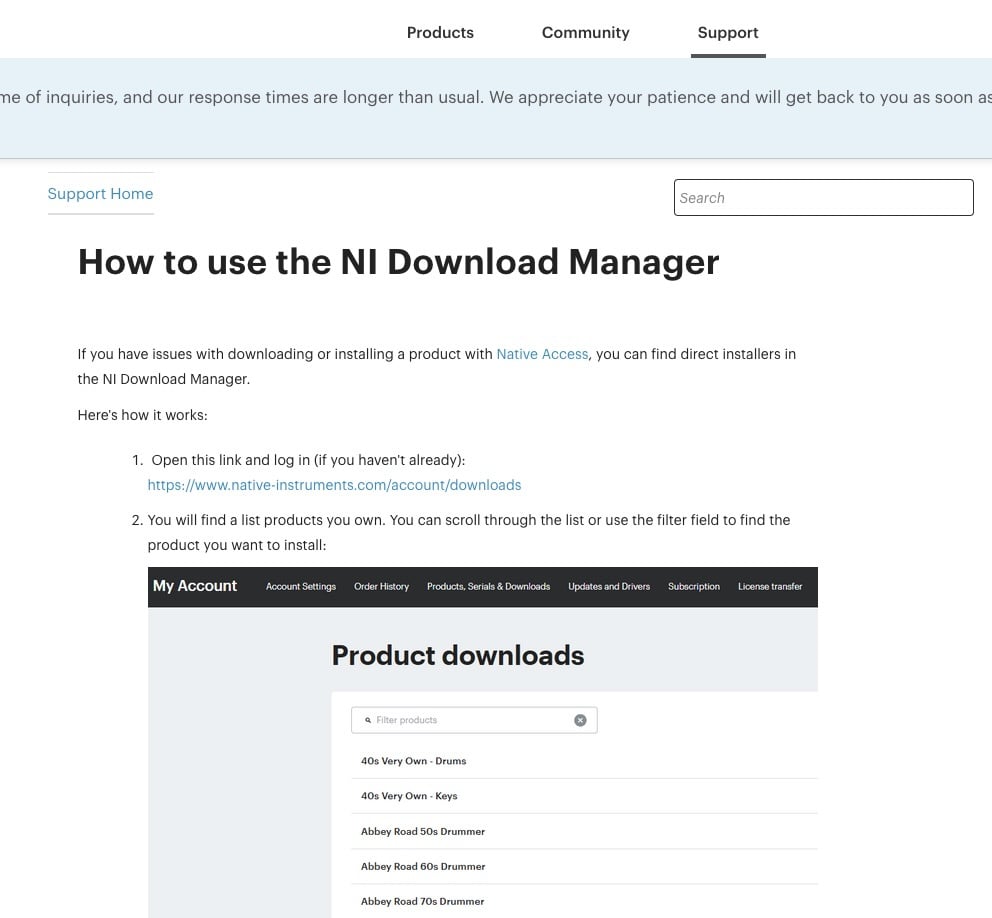Click Account Settings in embedded screenshot
This screenshot has width=992, height=918.
[301, 586]
